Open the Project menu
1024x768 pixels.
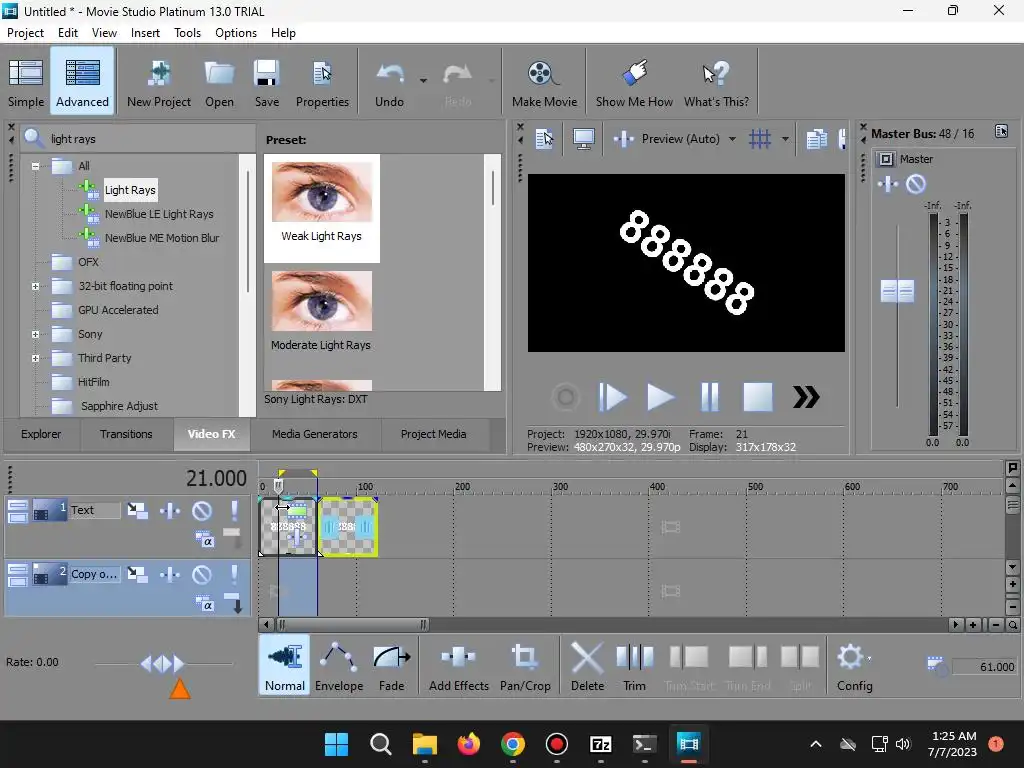(25, 33)
